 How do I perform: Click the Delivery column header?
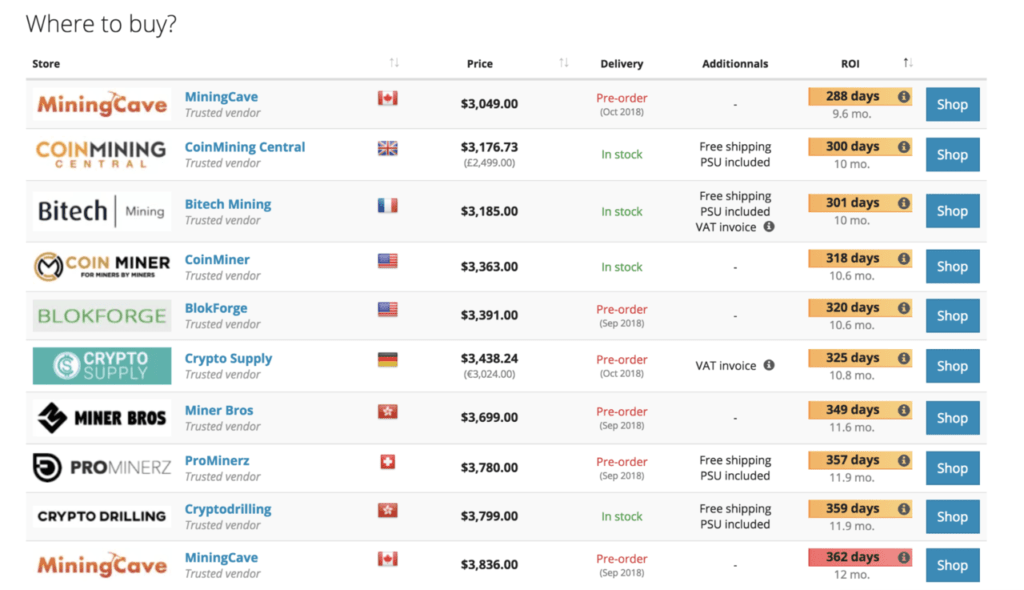622,63
